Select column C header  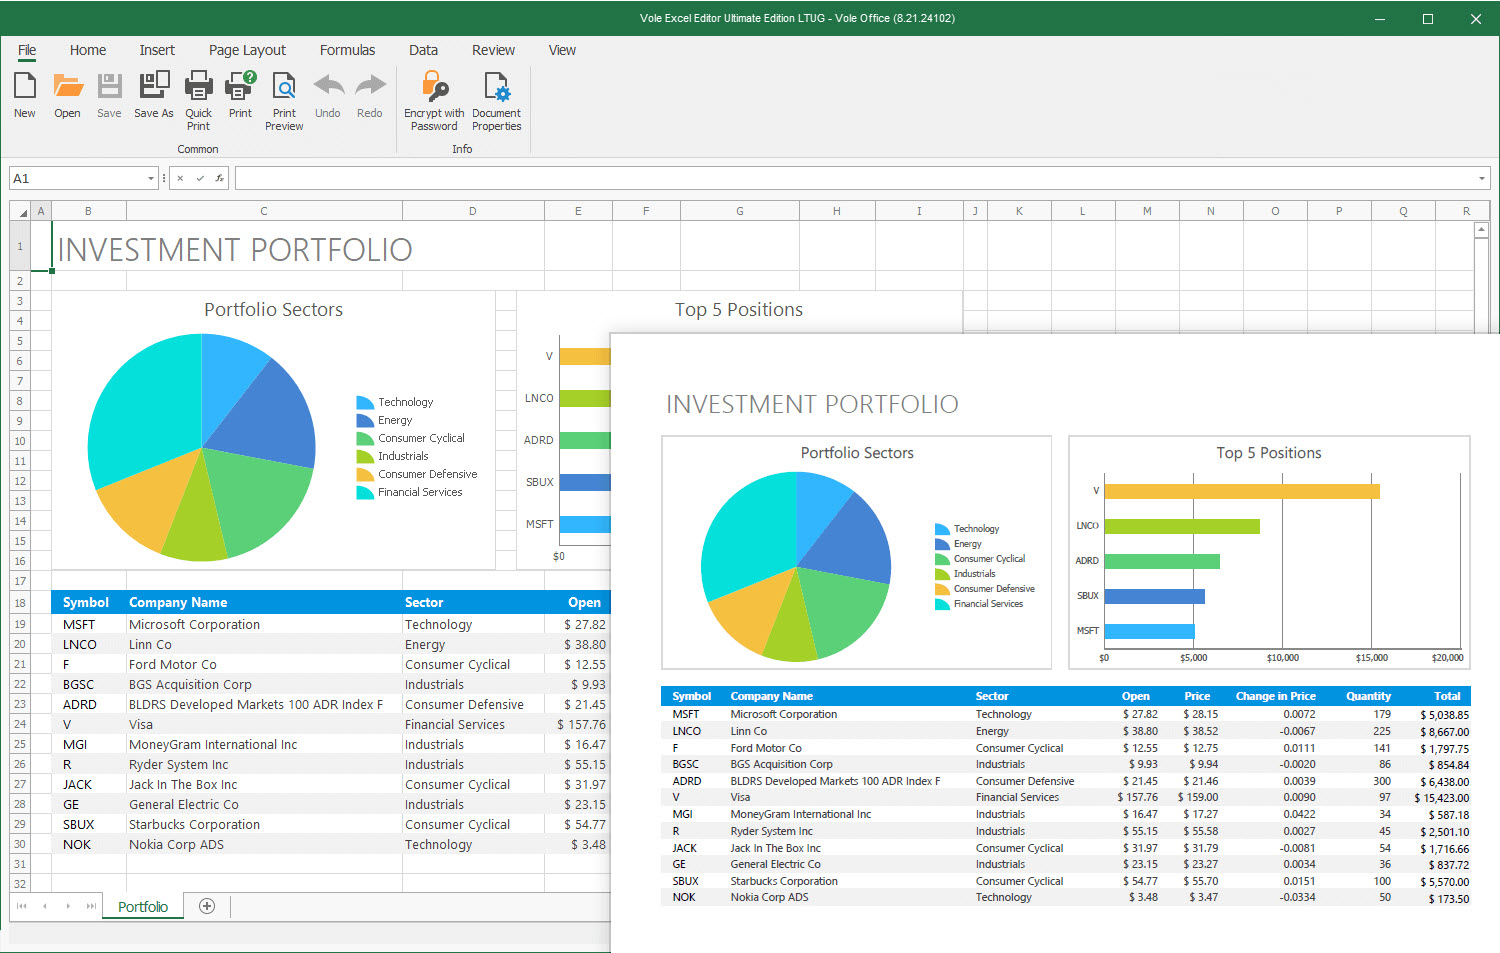[264, 211]
